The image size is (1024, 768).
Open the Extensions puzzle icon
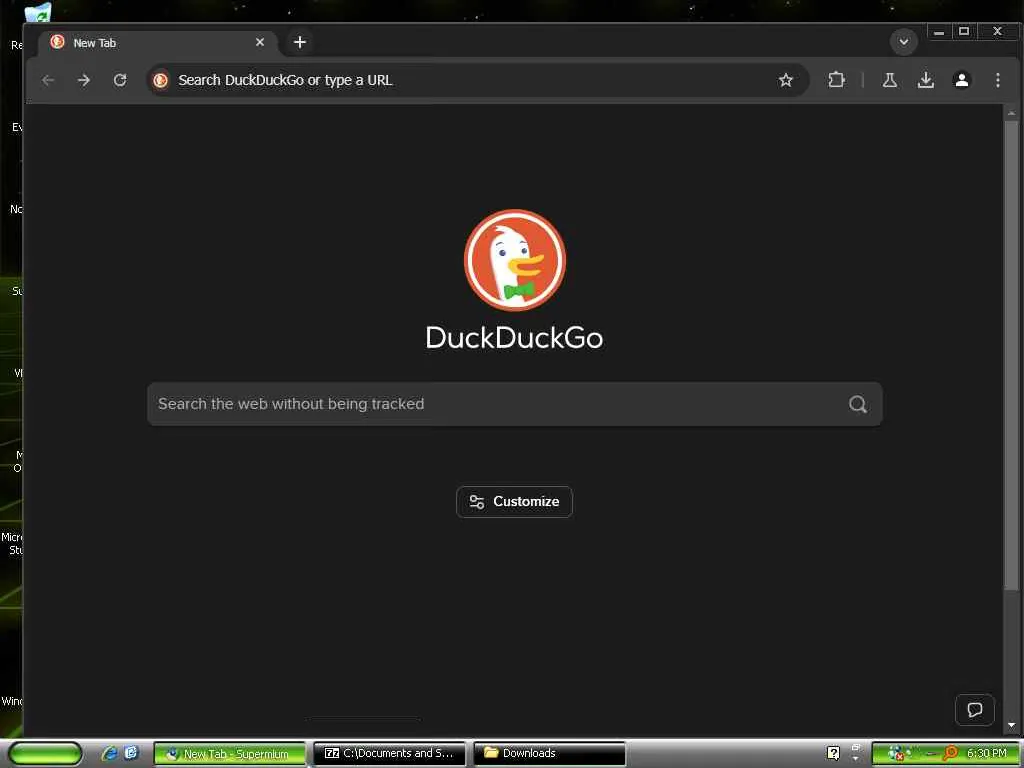pyautogui.click(x=836, y=80)
